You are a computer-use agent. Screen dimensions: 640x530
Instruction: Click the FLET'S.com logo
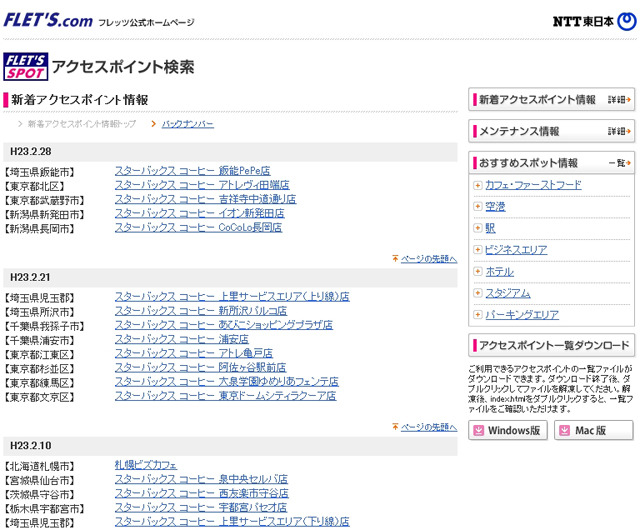click(48, 20)
